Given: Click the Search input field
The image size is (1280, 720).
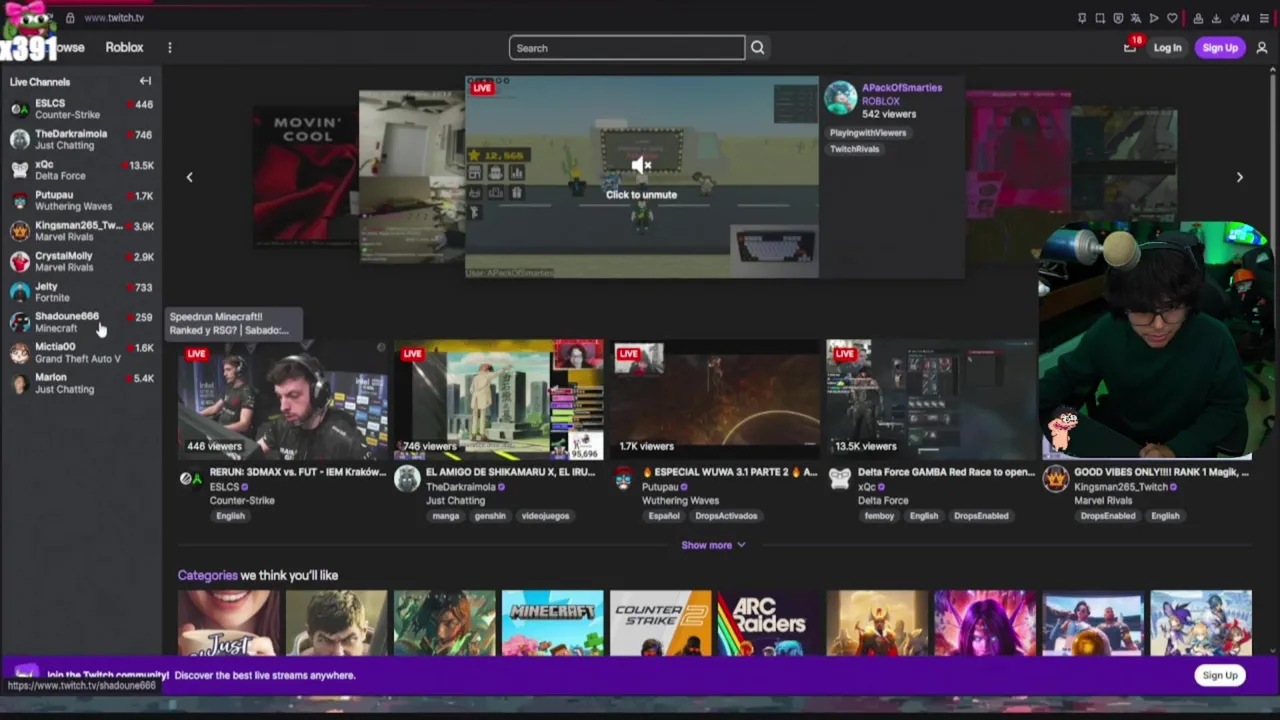Looking at the screenshot, I should click(x=627, y=48).
